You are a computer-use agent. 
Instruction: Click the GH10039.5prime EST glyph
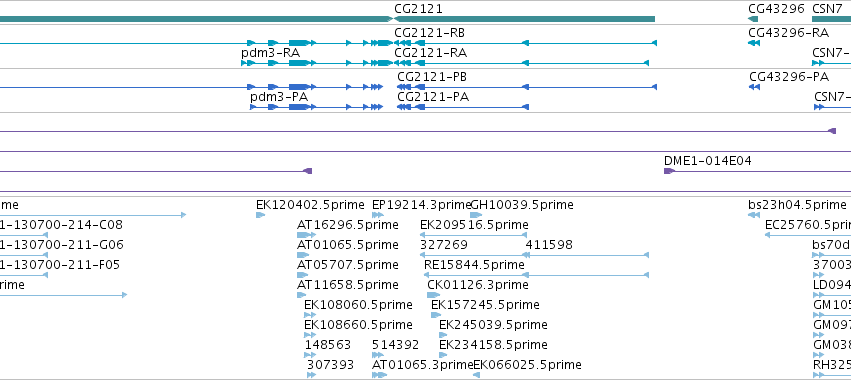point(476,215)
